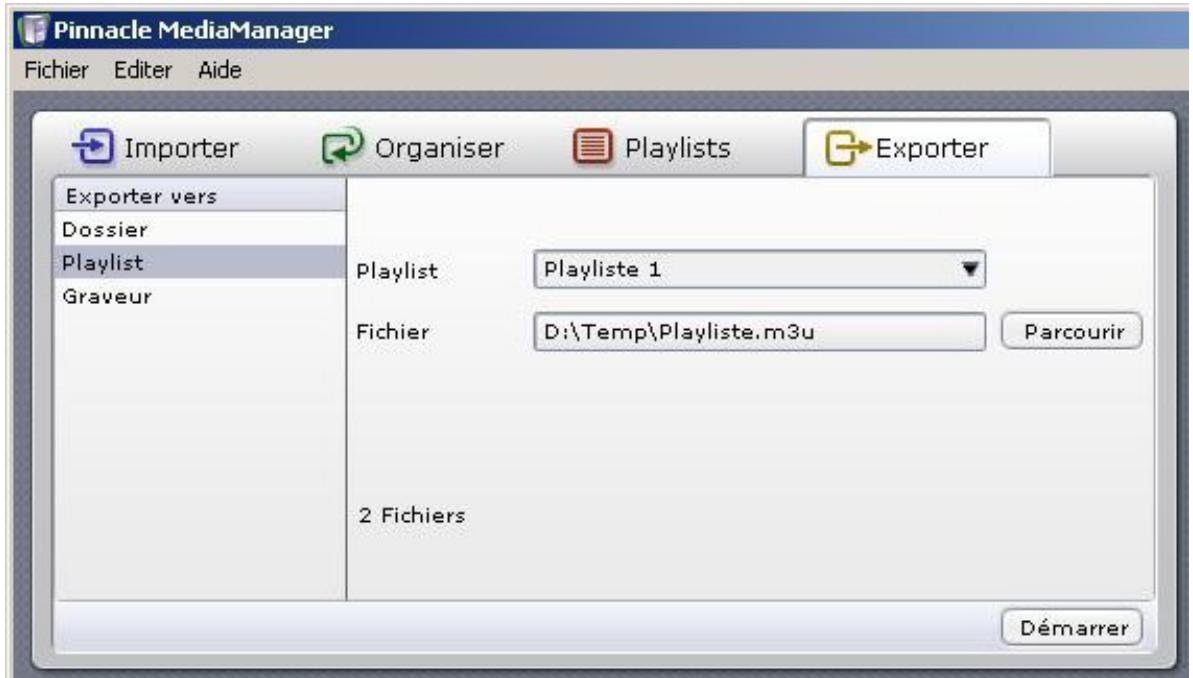The width and height of the screenshot is (1193, 678).
Task: Select Dossier as export target
Action: tap(200, 229)
